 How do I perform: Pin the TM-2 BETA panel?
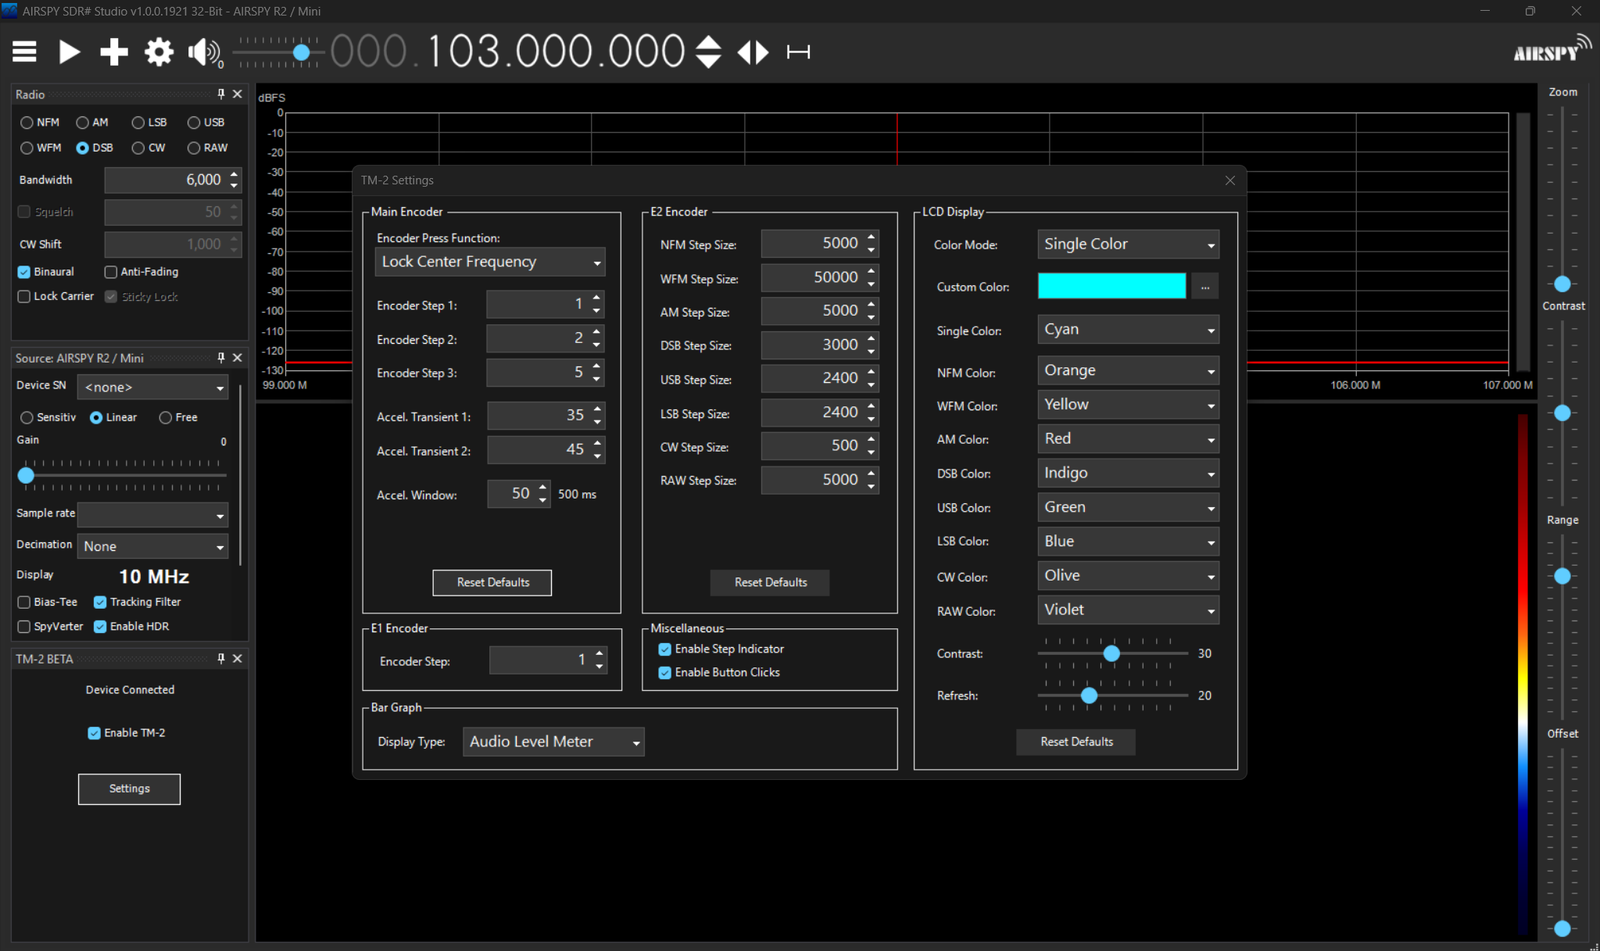pyautogui.click(x=221, y=659)
